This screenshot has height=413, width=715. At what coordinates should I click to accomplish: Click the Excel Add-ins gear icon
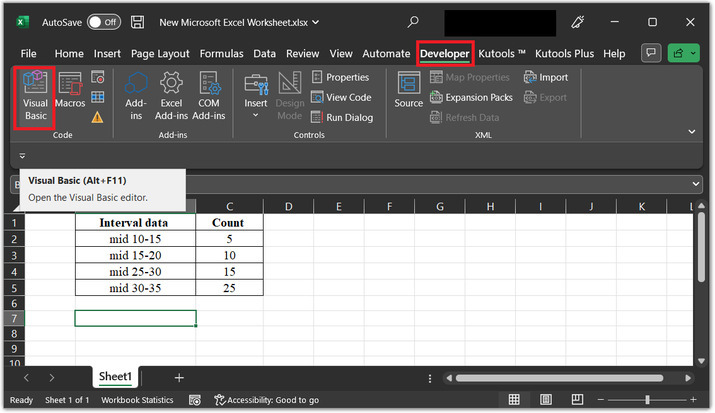pyautogui.click(x=171, y=84)
